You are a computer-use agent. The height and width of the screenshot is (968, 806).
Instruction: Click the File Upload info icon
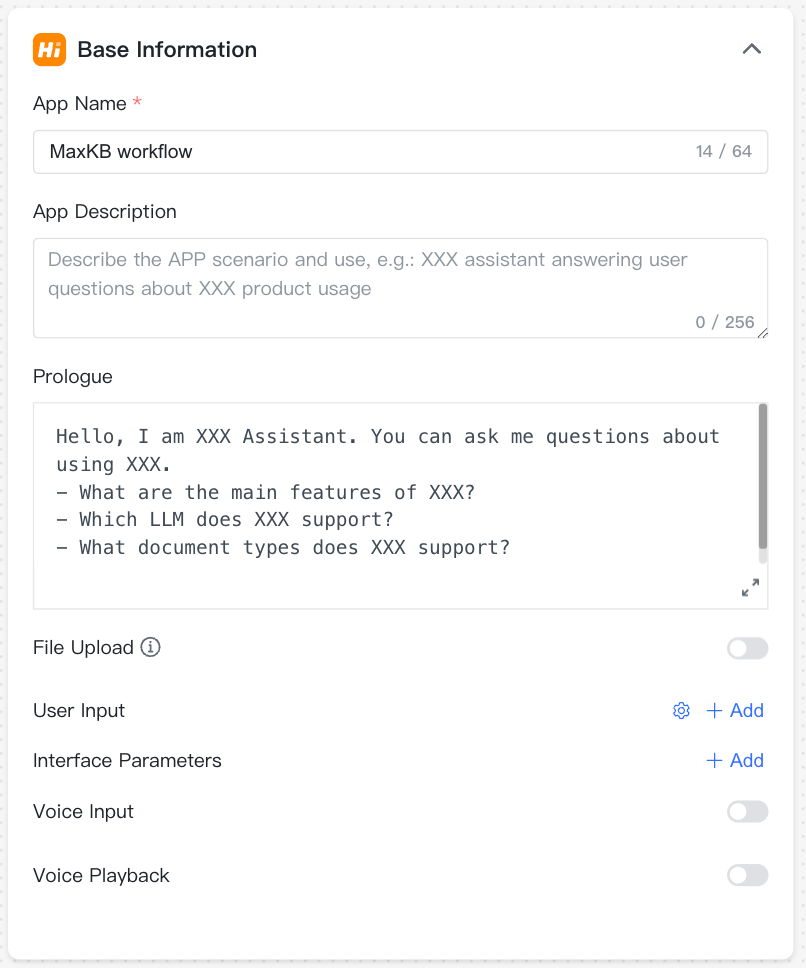point(150,647)
